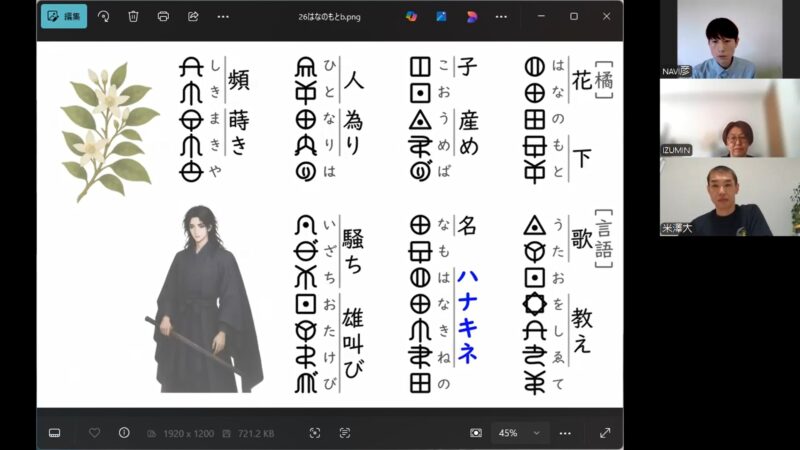This screenshot has height=450, width=800.
Task: Click the flower illustration
Action: click(109, 131)
